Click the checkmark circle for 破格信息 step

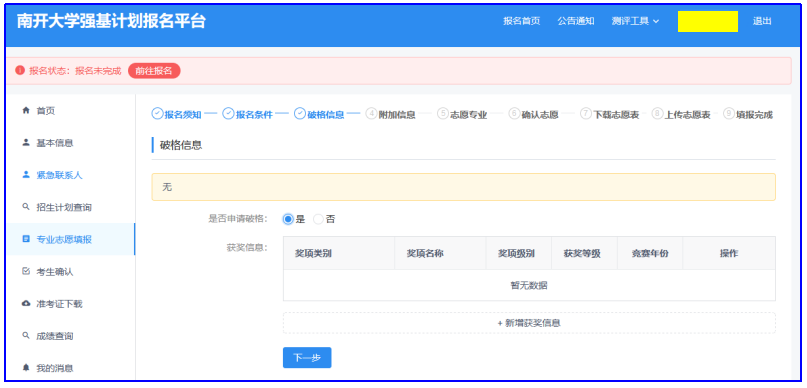tap(300, 114)
